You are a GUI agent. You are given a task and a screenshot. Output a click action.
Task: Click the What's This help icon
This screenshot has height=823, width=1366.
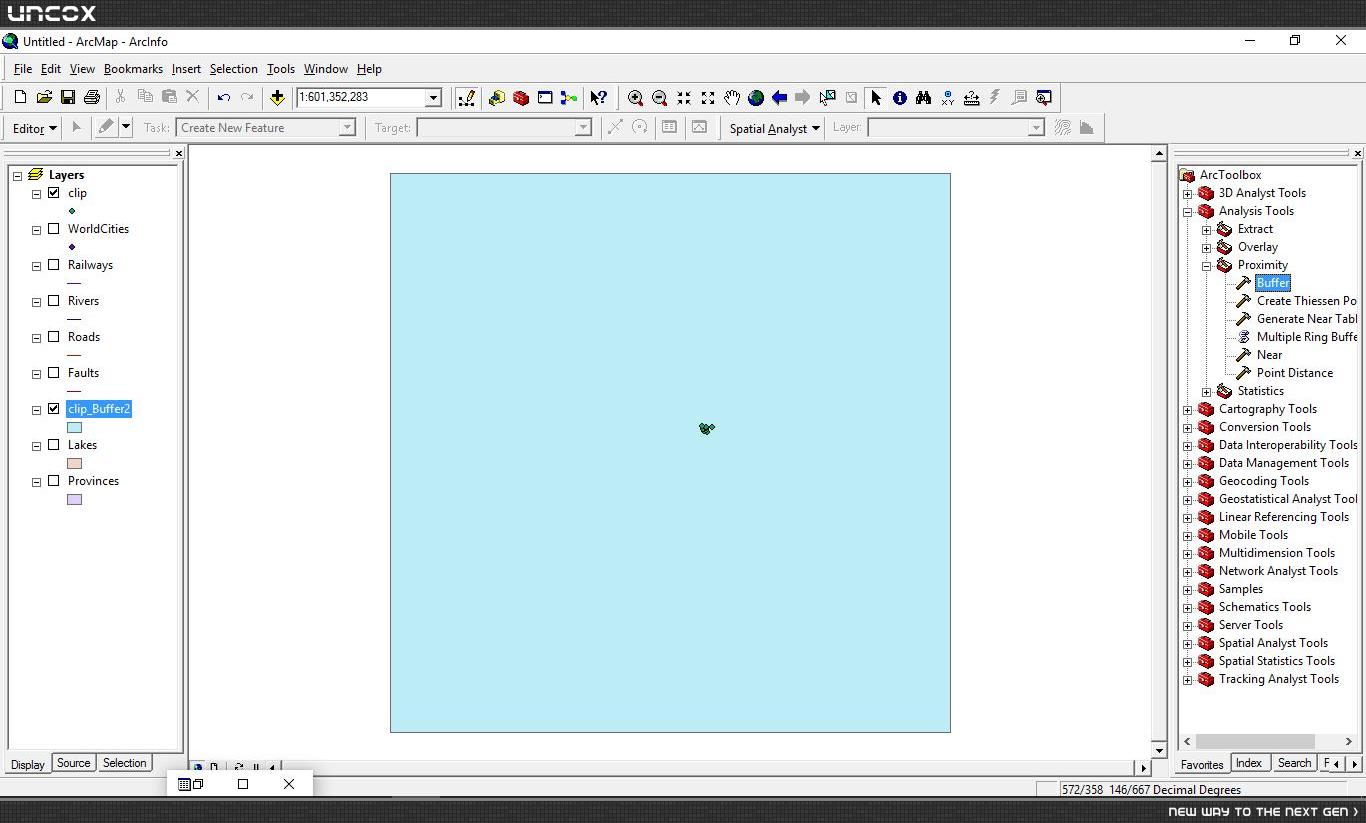pos(598,97)
